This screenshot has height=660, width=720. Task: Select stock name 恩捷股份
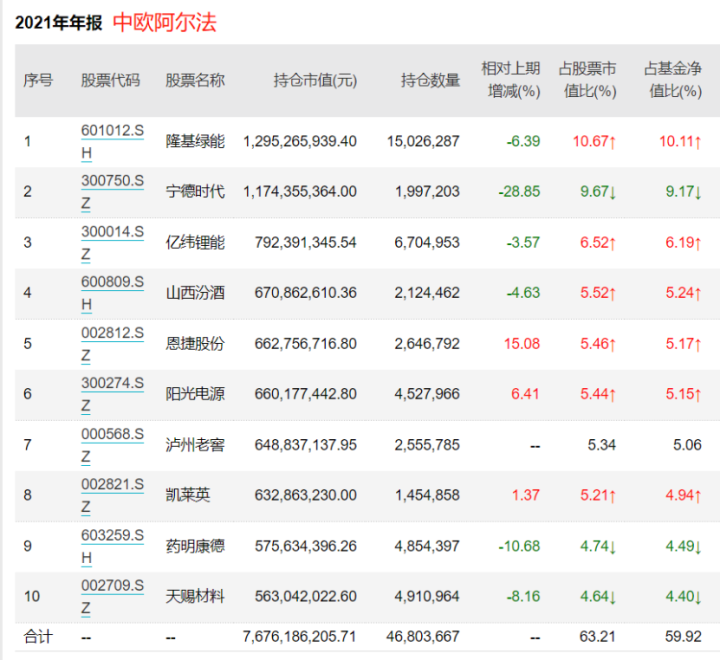pyautogui.click(x=195, y=344)
